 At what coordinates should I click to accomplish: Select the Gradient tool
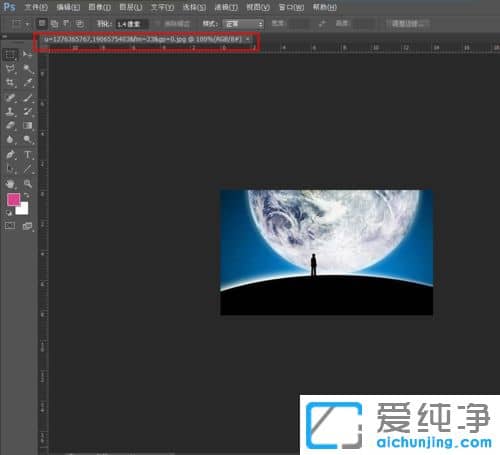point(28,126)
